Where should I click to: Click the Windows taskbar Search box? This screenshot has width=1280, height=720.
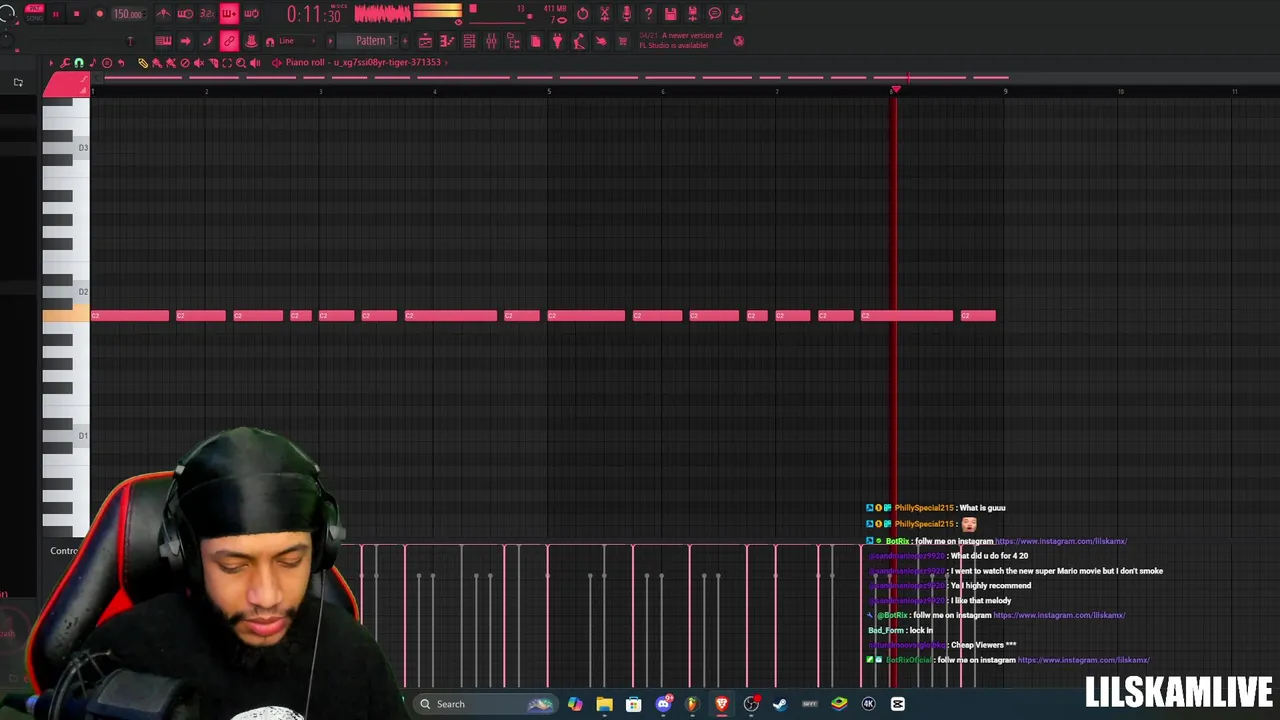pyautogui.click(x=484, y=704)
